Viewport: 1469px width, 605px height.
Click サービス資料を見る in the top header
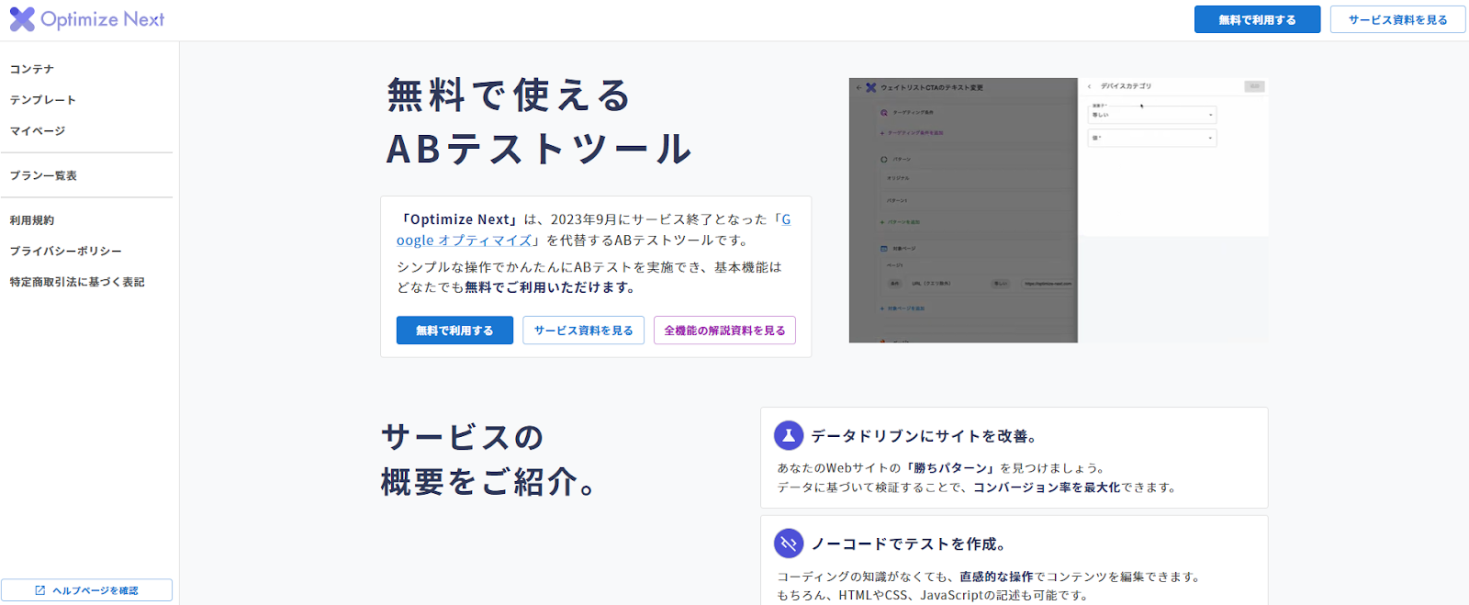pyautogui.click(x=1397, y=20)
